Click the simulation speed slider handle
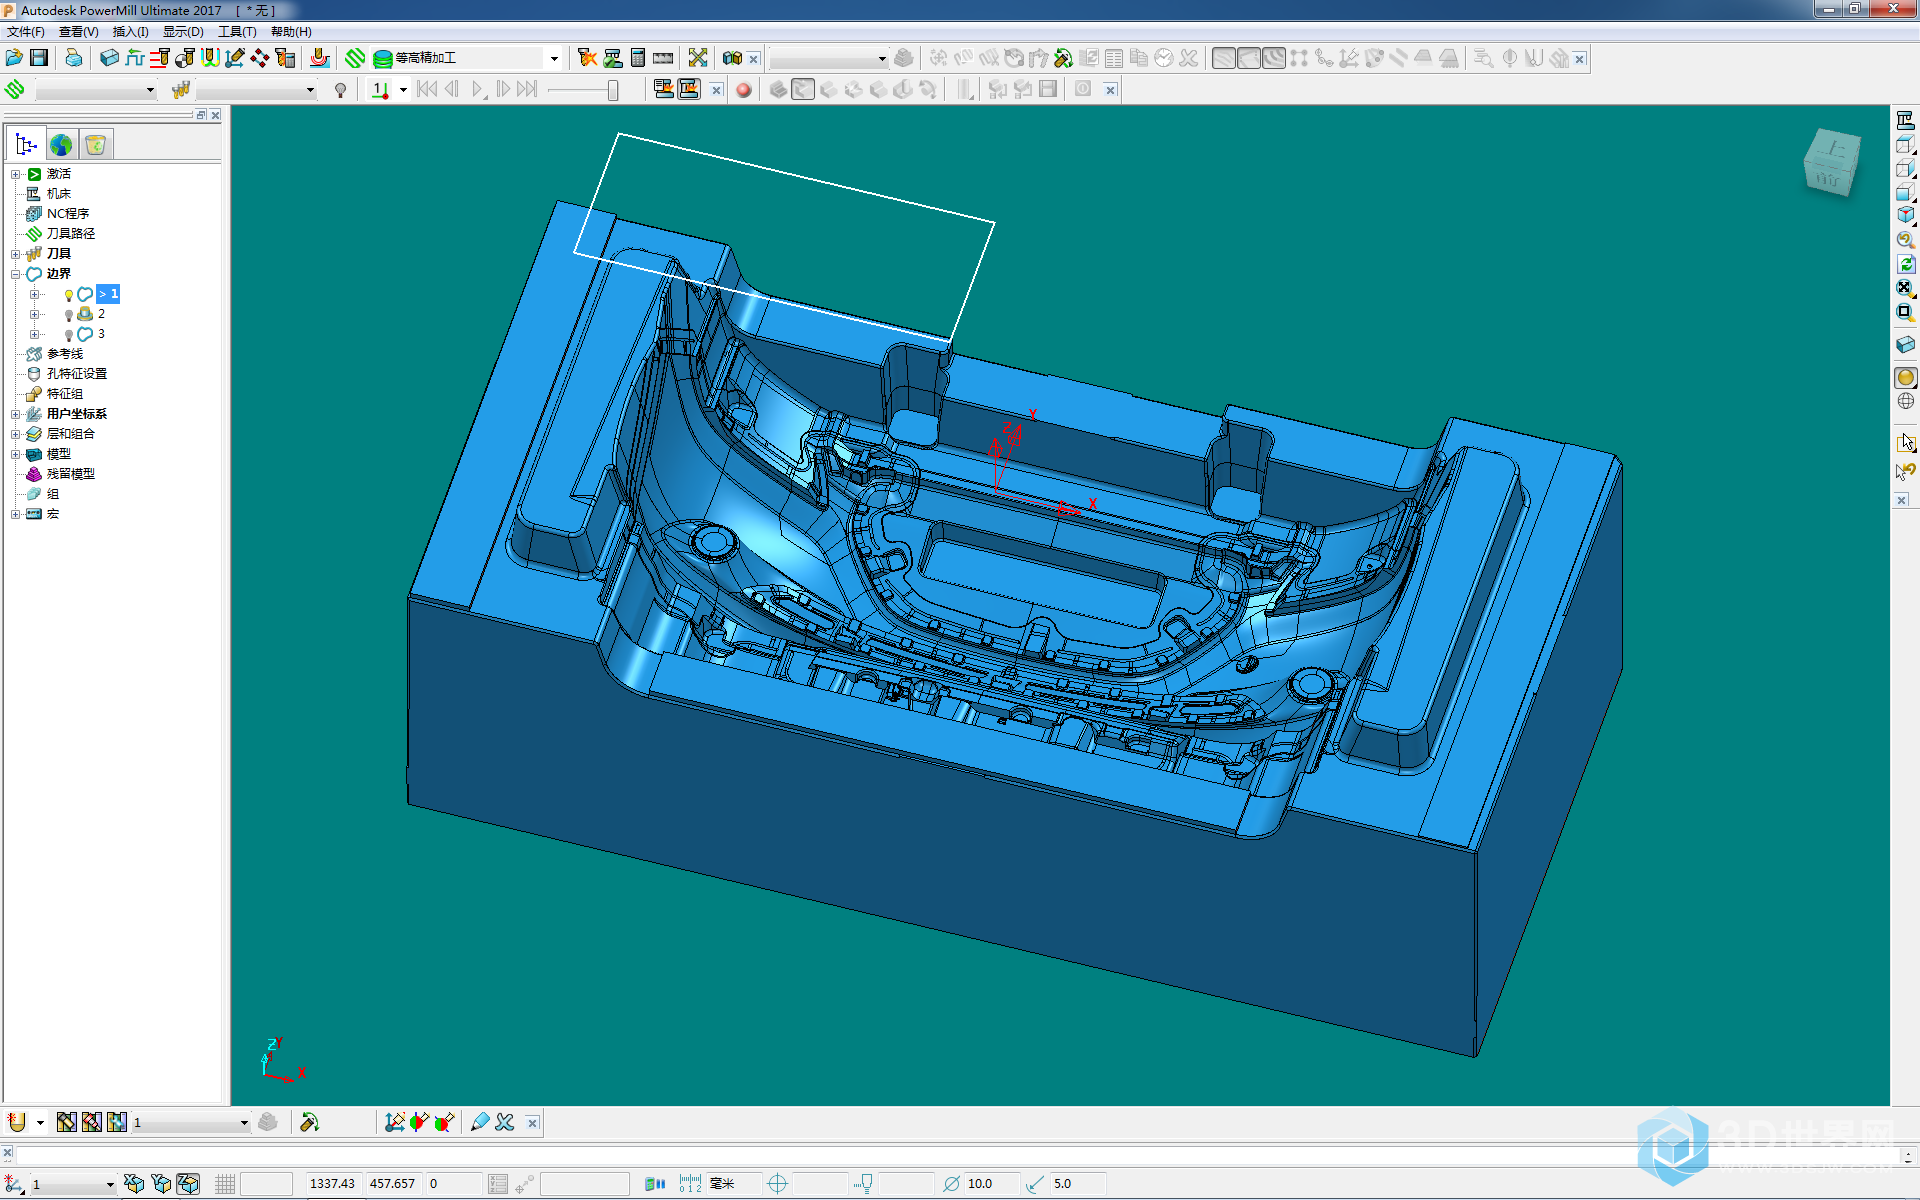The height and width of the screenshot is (1200, 1920). click(613, 90)
